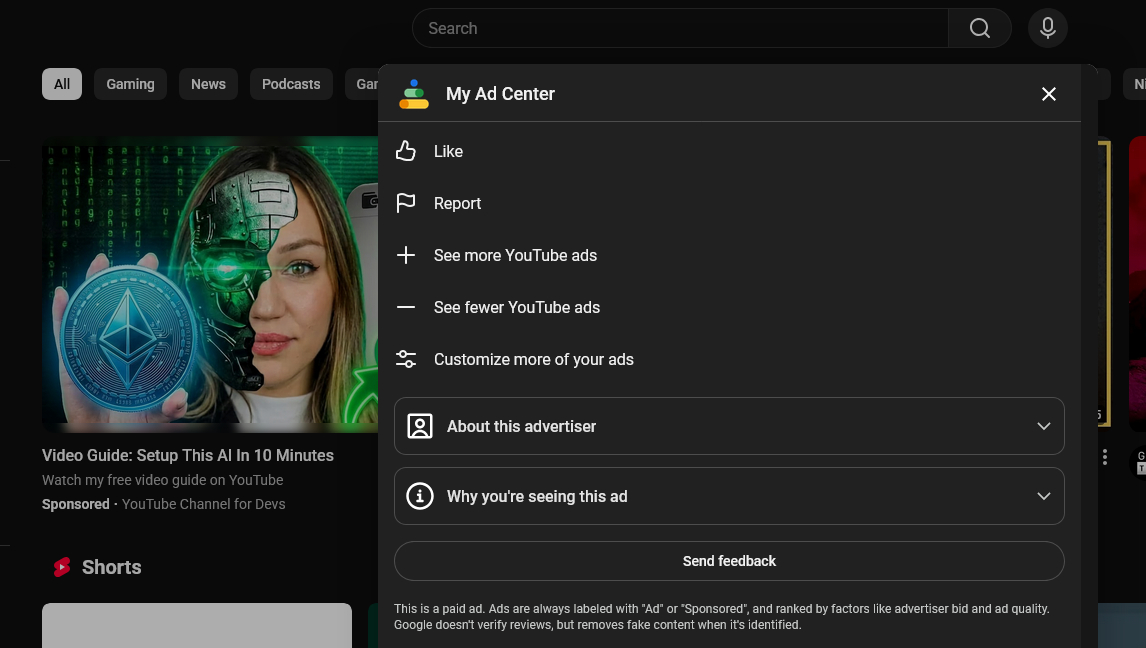Select the All filter chip
Screen dimensions: 1146x648
[x=62, y=84]
